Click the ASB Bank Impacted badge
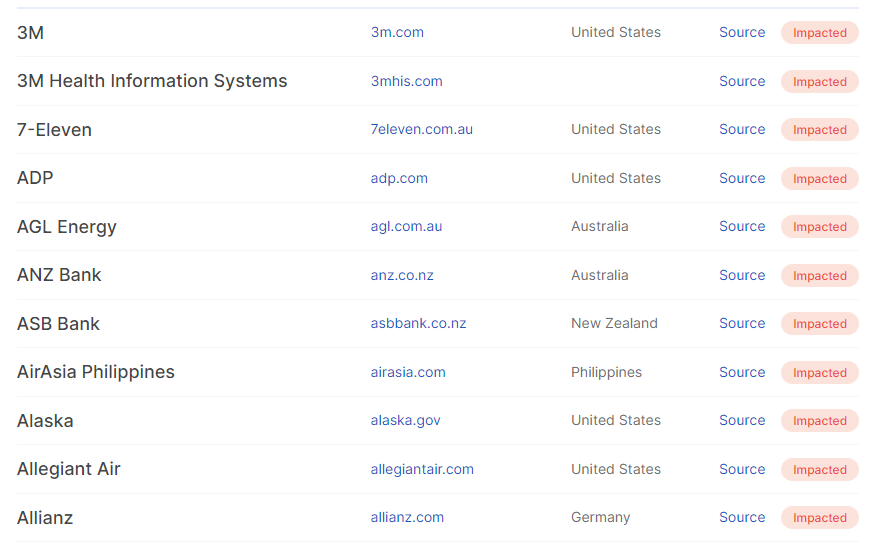869x544 pixels. pyautogui.click(x=820, y=324)
